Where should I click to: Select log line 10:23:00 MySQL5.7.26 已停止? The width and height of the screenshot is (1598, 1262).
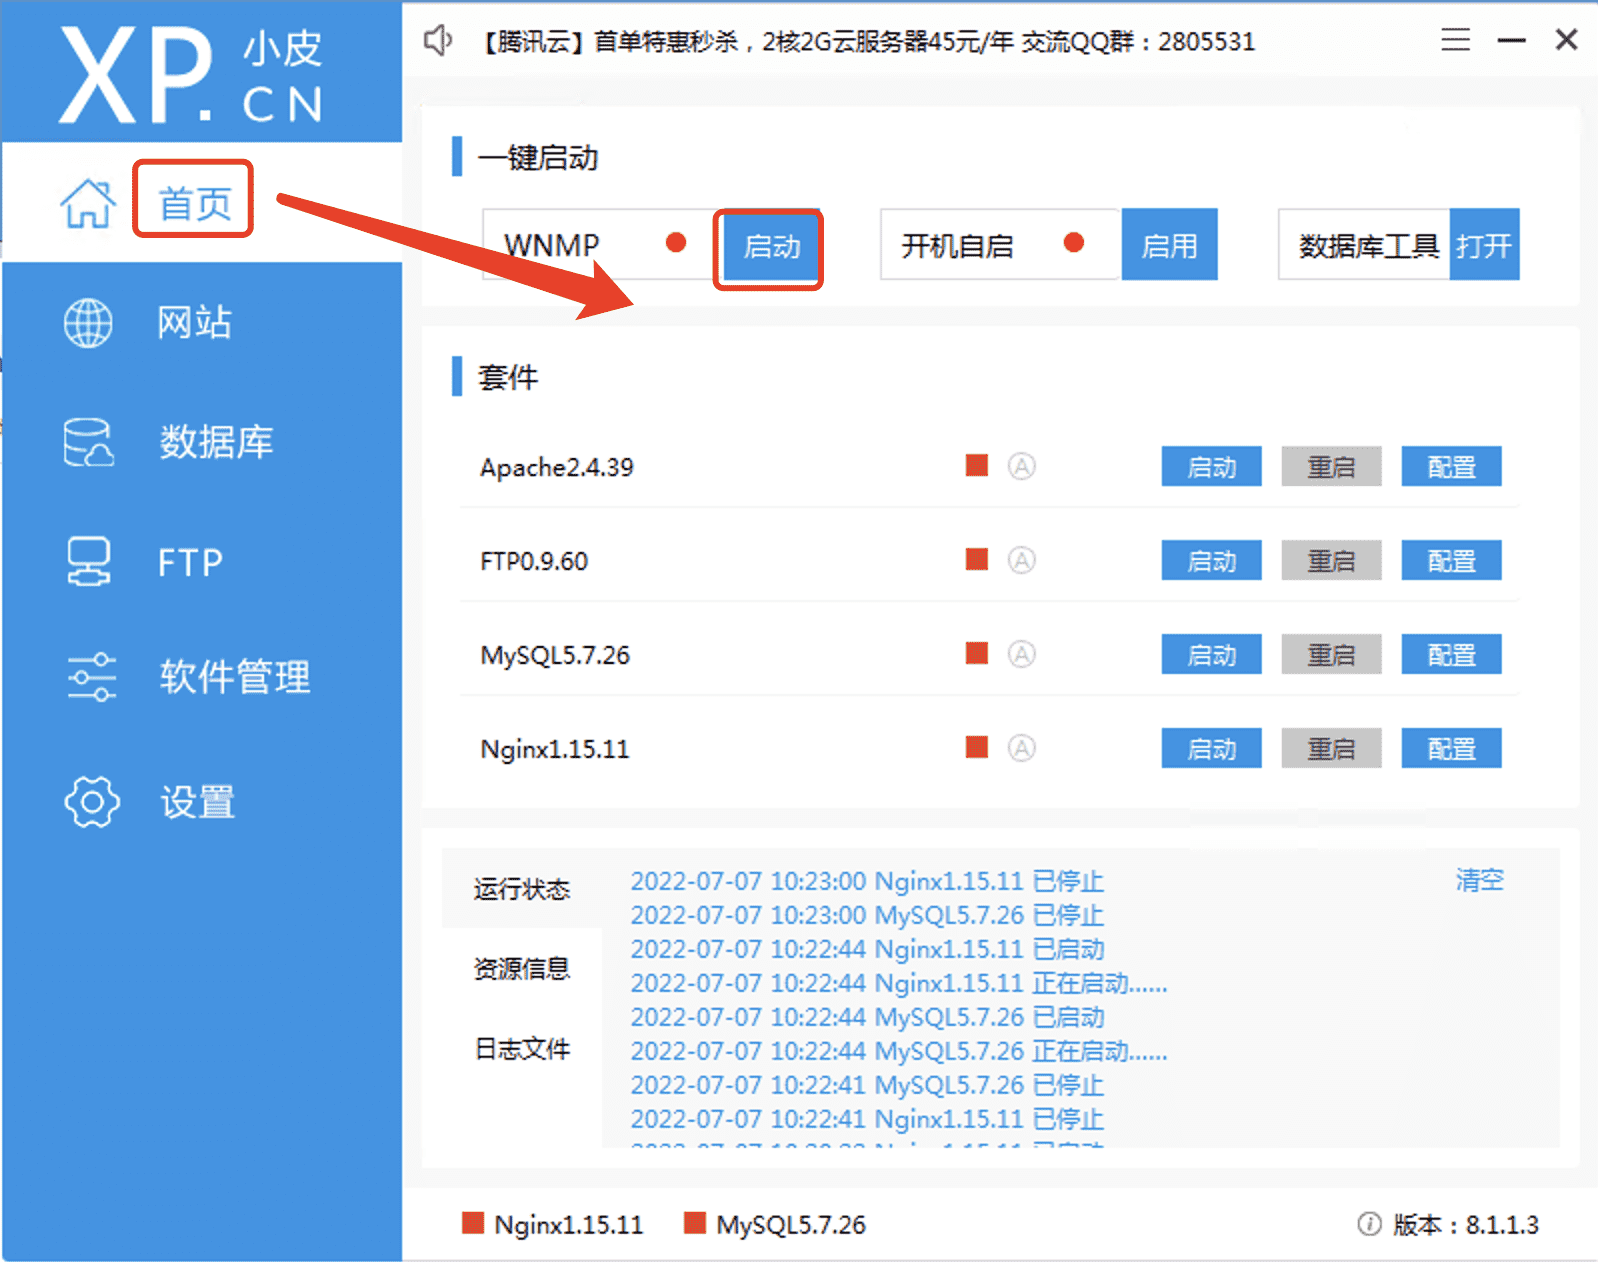click(x=867, y=915)
